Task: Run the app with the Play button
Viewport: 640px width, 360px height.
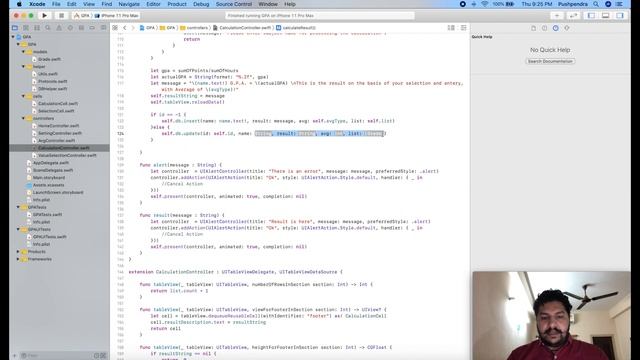Action: pyautogui.click(x=44, y=16)
